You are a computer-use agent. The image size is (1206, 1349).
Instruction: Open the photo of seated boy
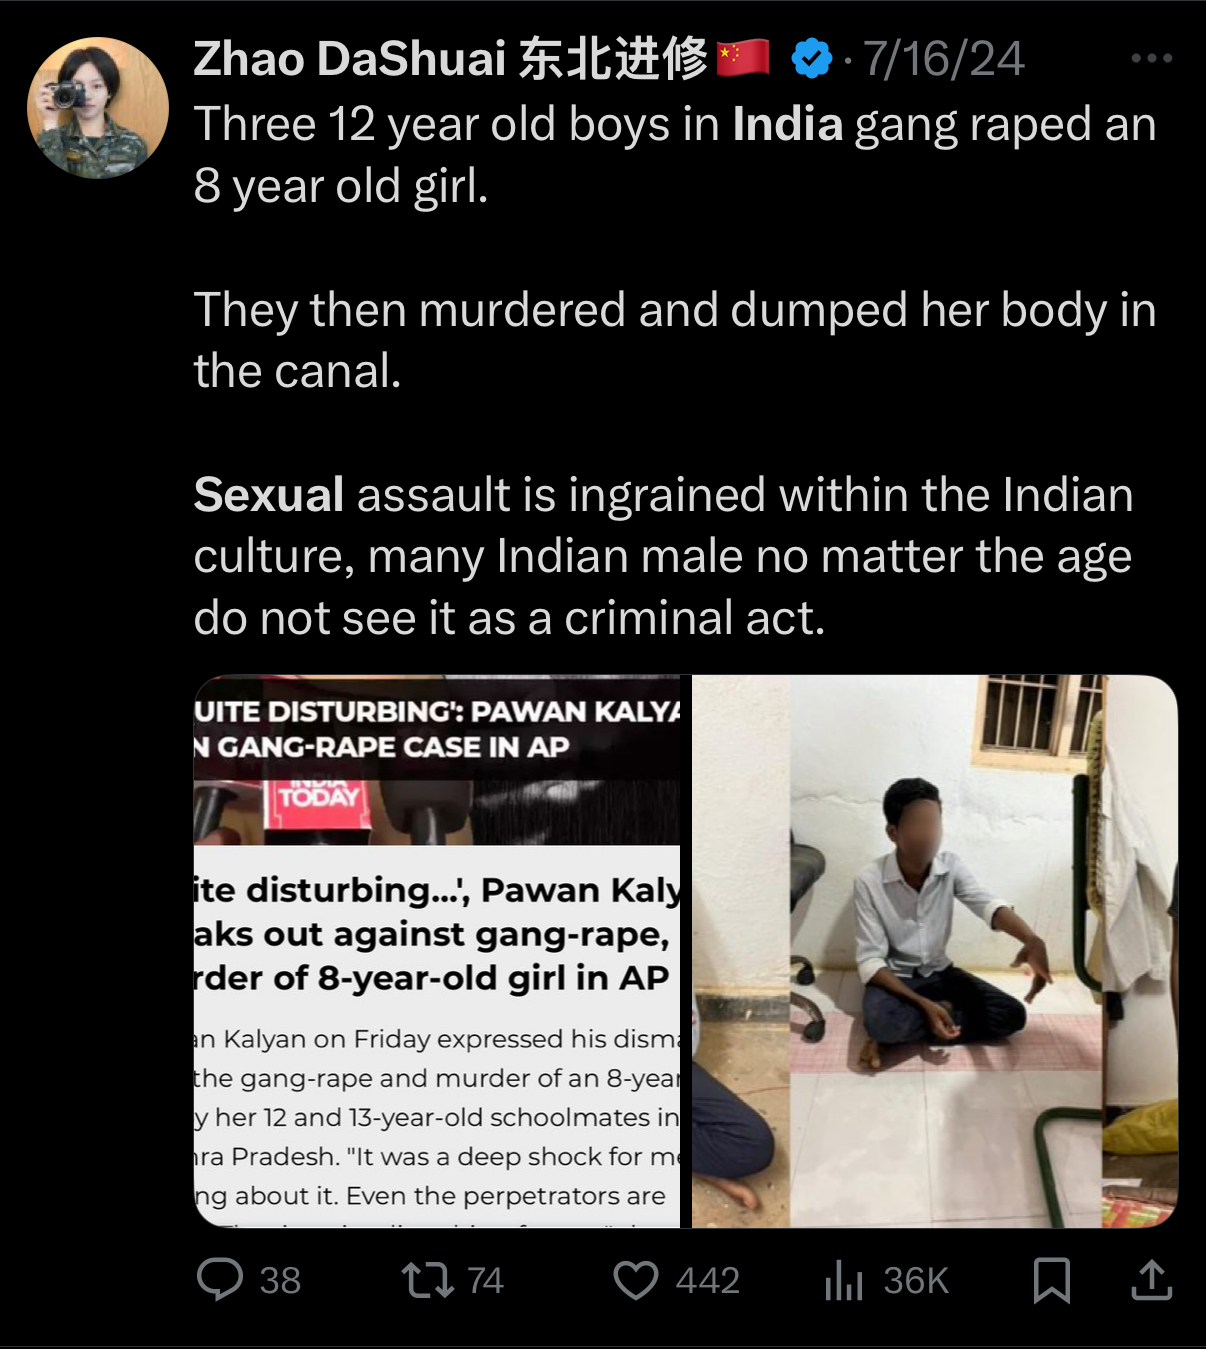click(x=935, y=951)
